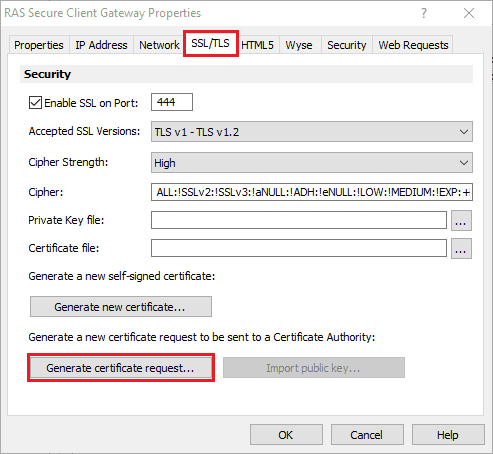Image resolution: width=493 pixels, height=454 pixels.
Task: Click the question mark help icon
Action: [424, 13]
